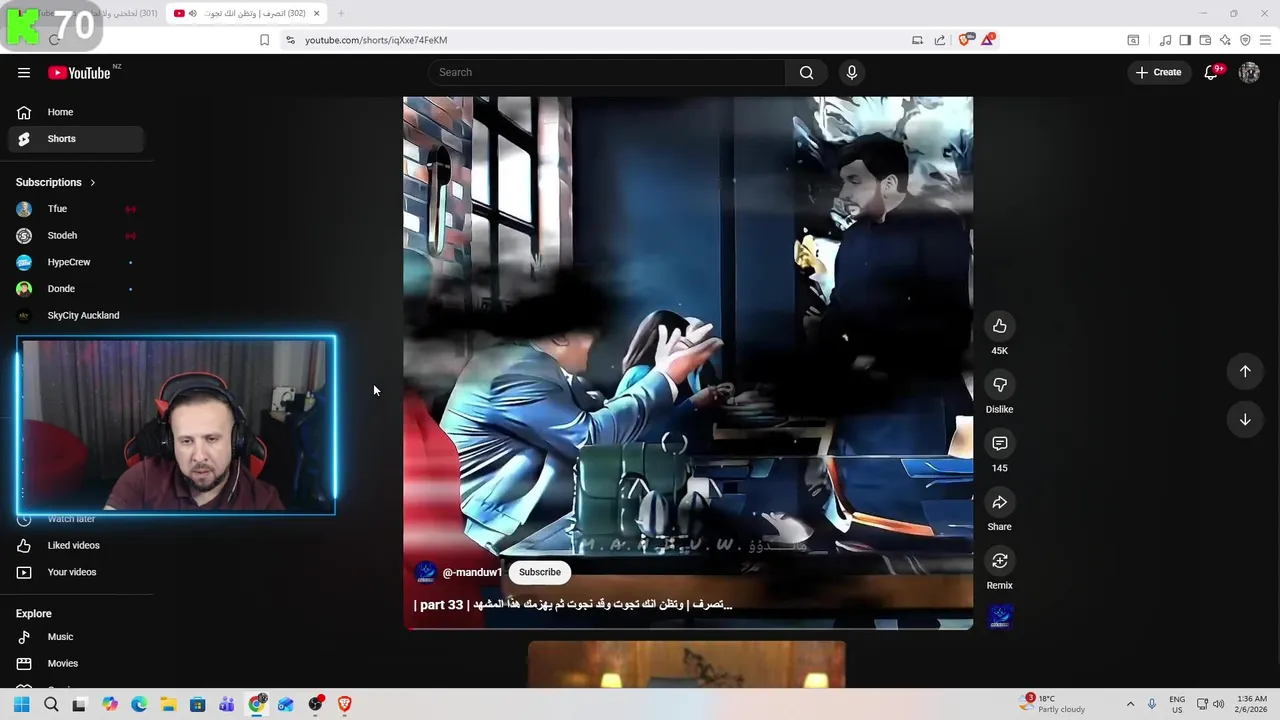Open the 145 comments panel

click(x=999, y=443)
